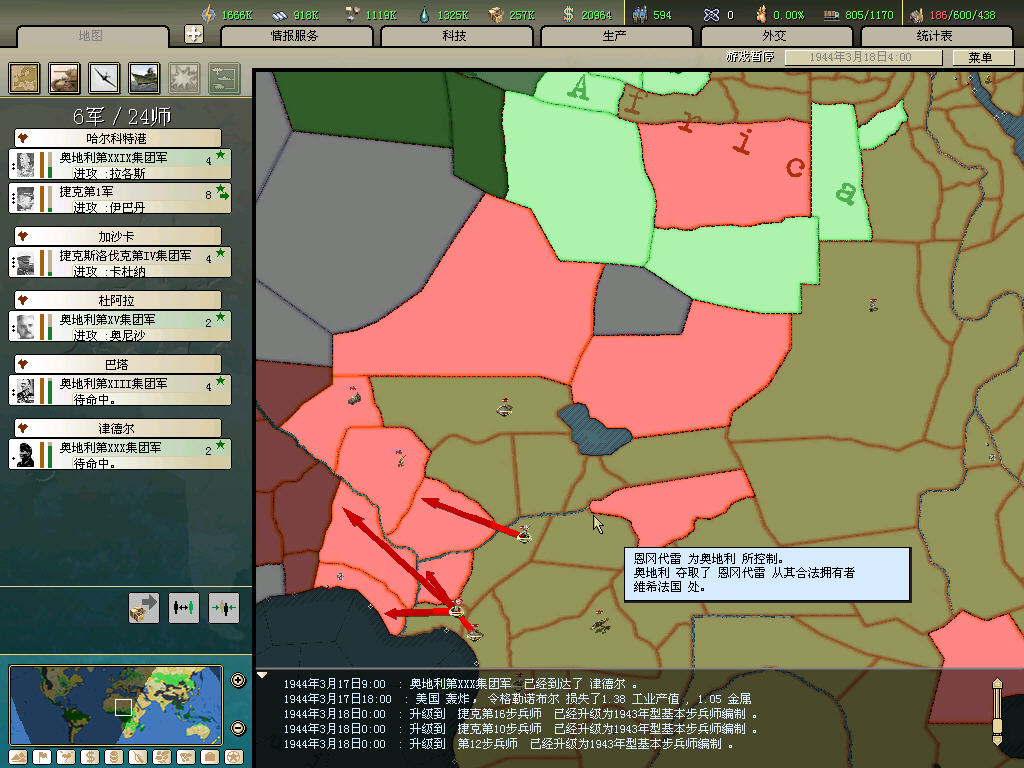Toggle the political flag map mode
The width and height of the screenshot is (1024, 768).
[43, 756]
